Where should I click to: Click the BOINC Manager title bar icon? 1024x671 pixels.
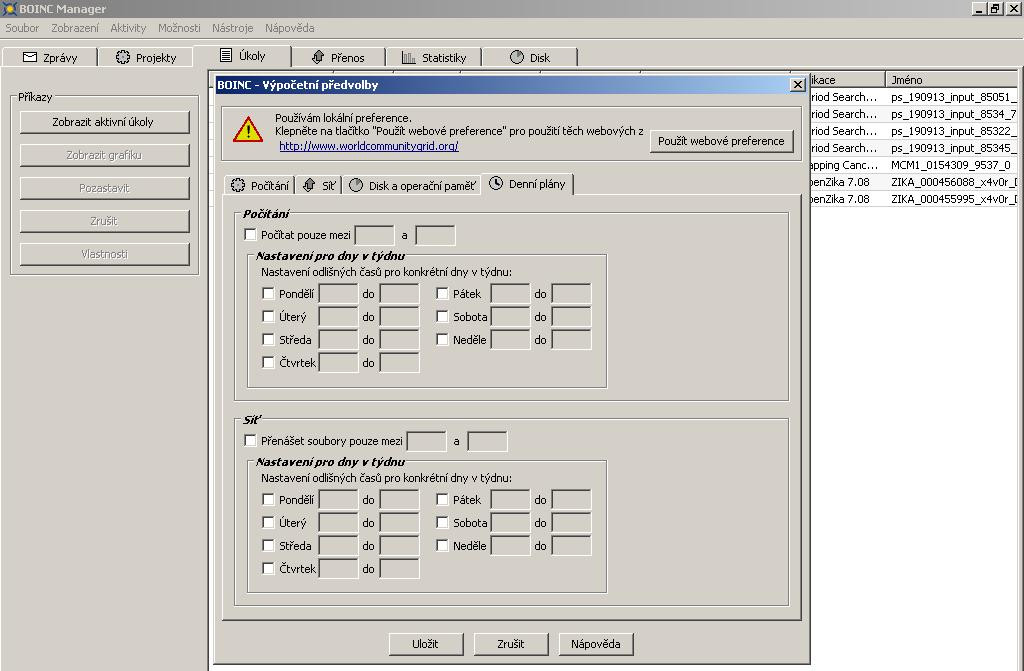(x=8, y=8)
